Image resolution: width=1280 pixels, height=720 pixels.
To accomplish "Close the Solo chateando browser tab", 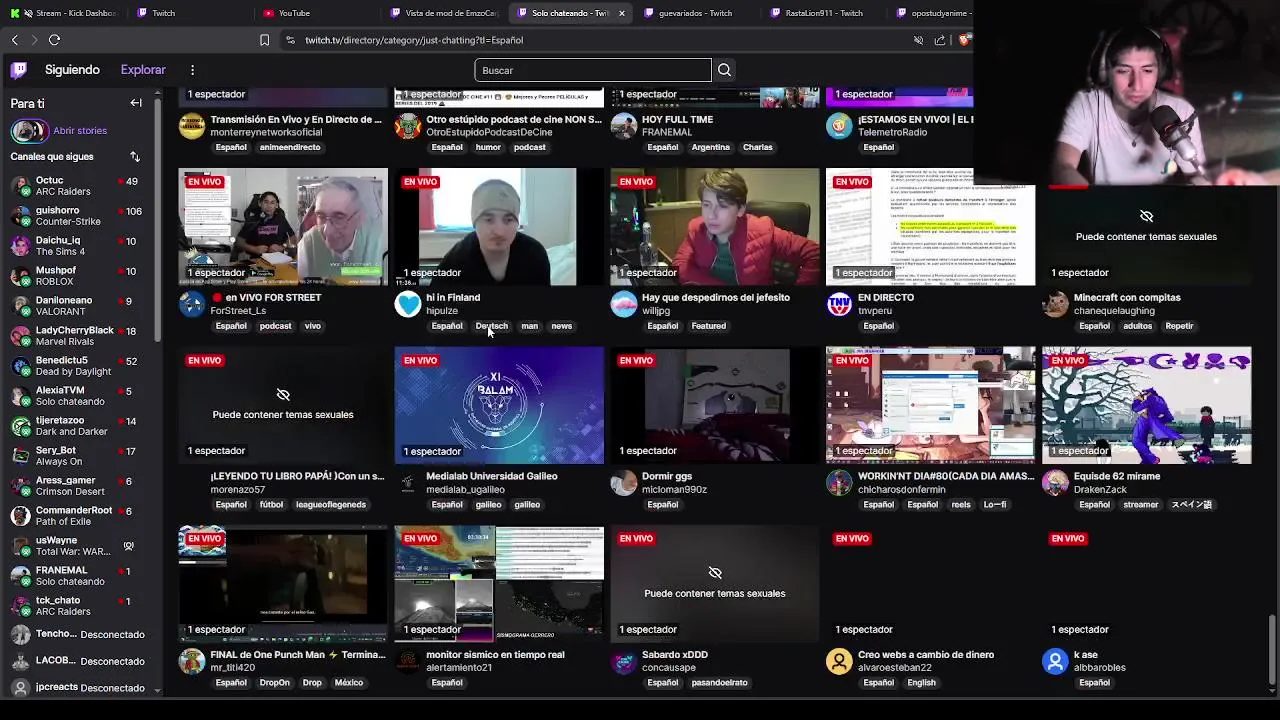I will click(622, 13).
